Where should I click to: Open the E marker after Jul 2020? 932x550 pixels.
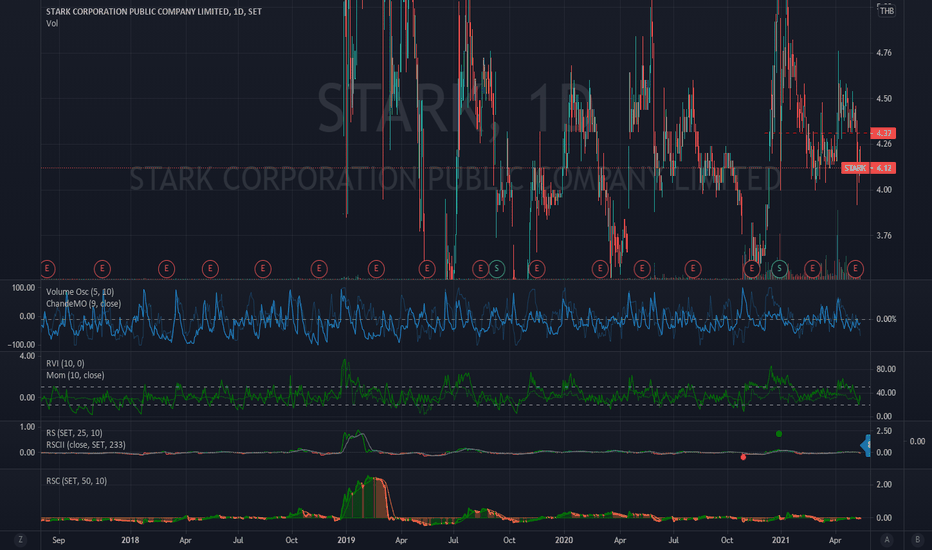click(x=692, y=269)
